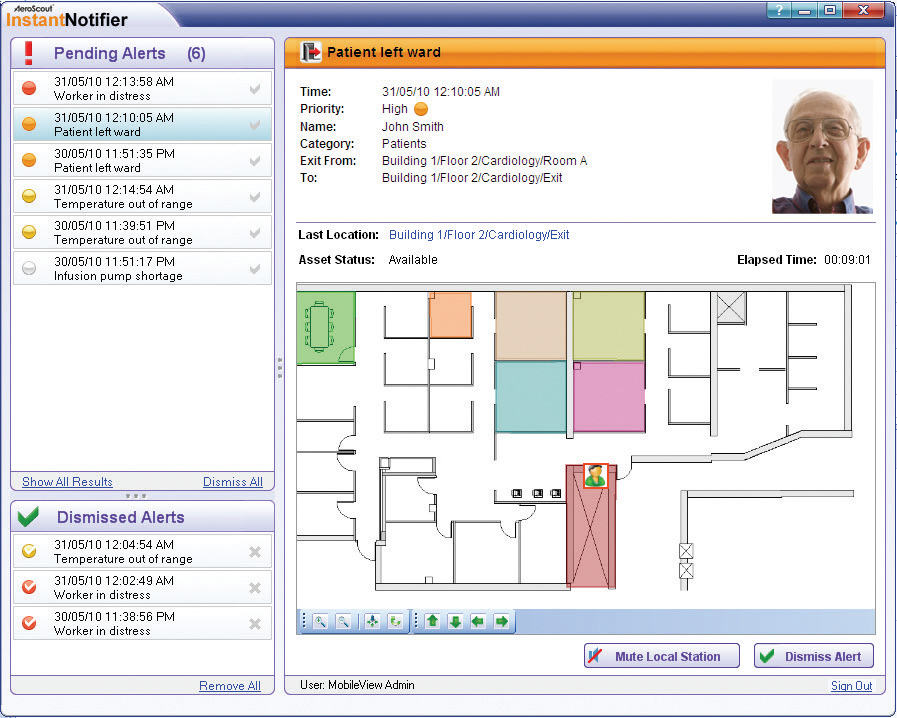897x718 pixels.
Task: Click the pink room on the floor map
Action: click(609, 396)
